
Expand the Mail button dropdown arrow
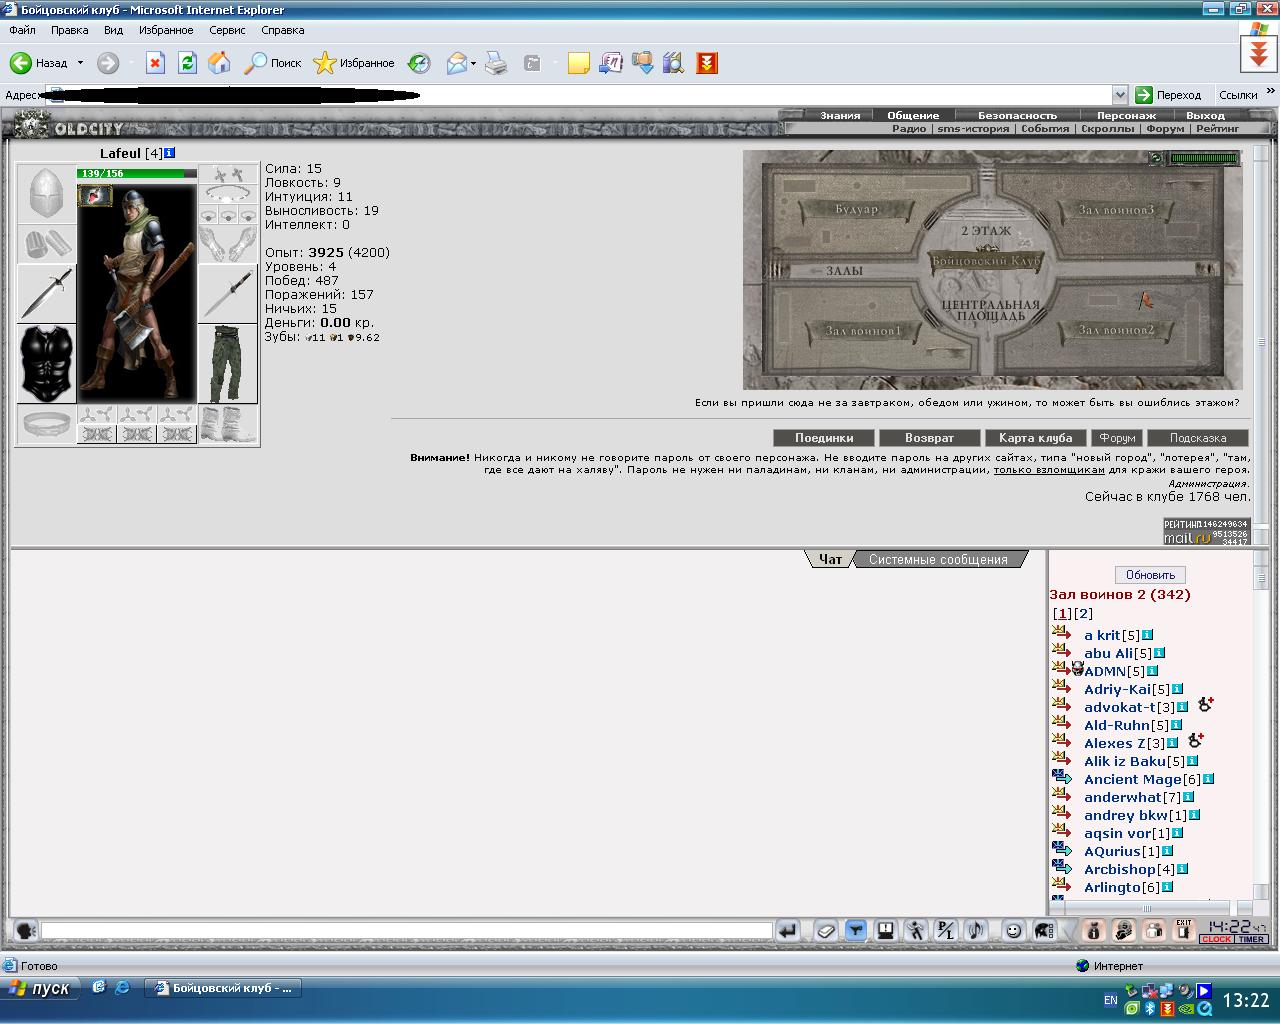[x=473, y=63]
